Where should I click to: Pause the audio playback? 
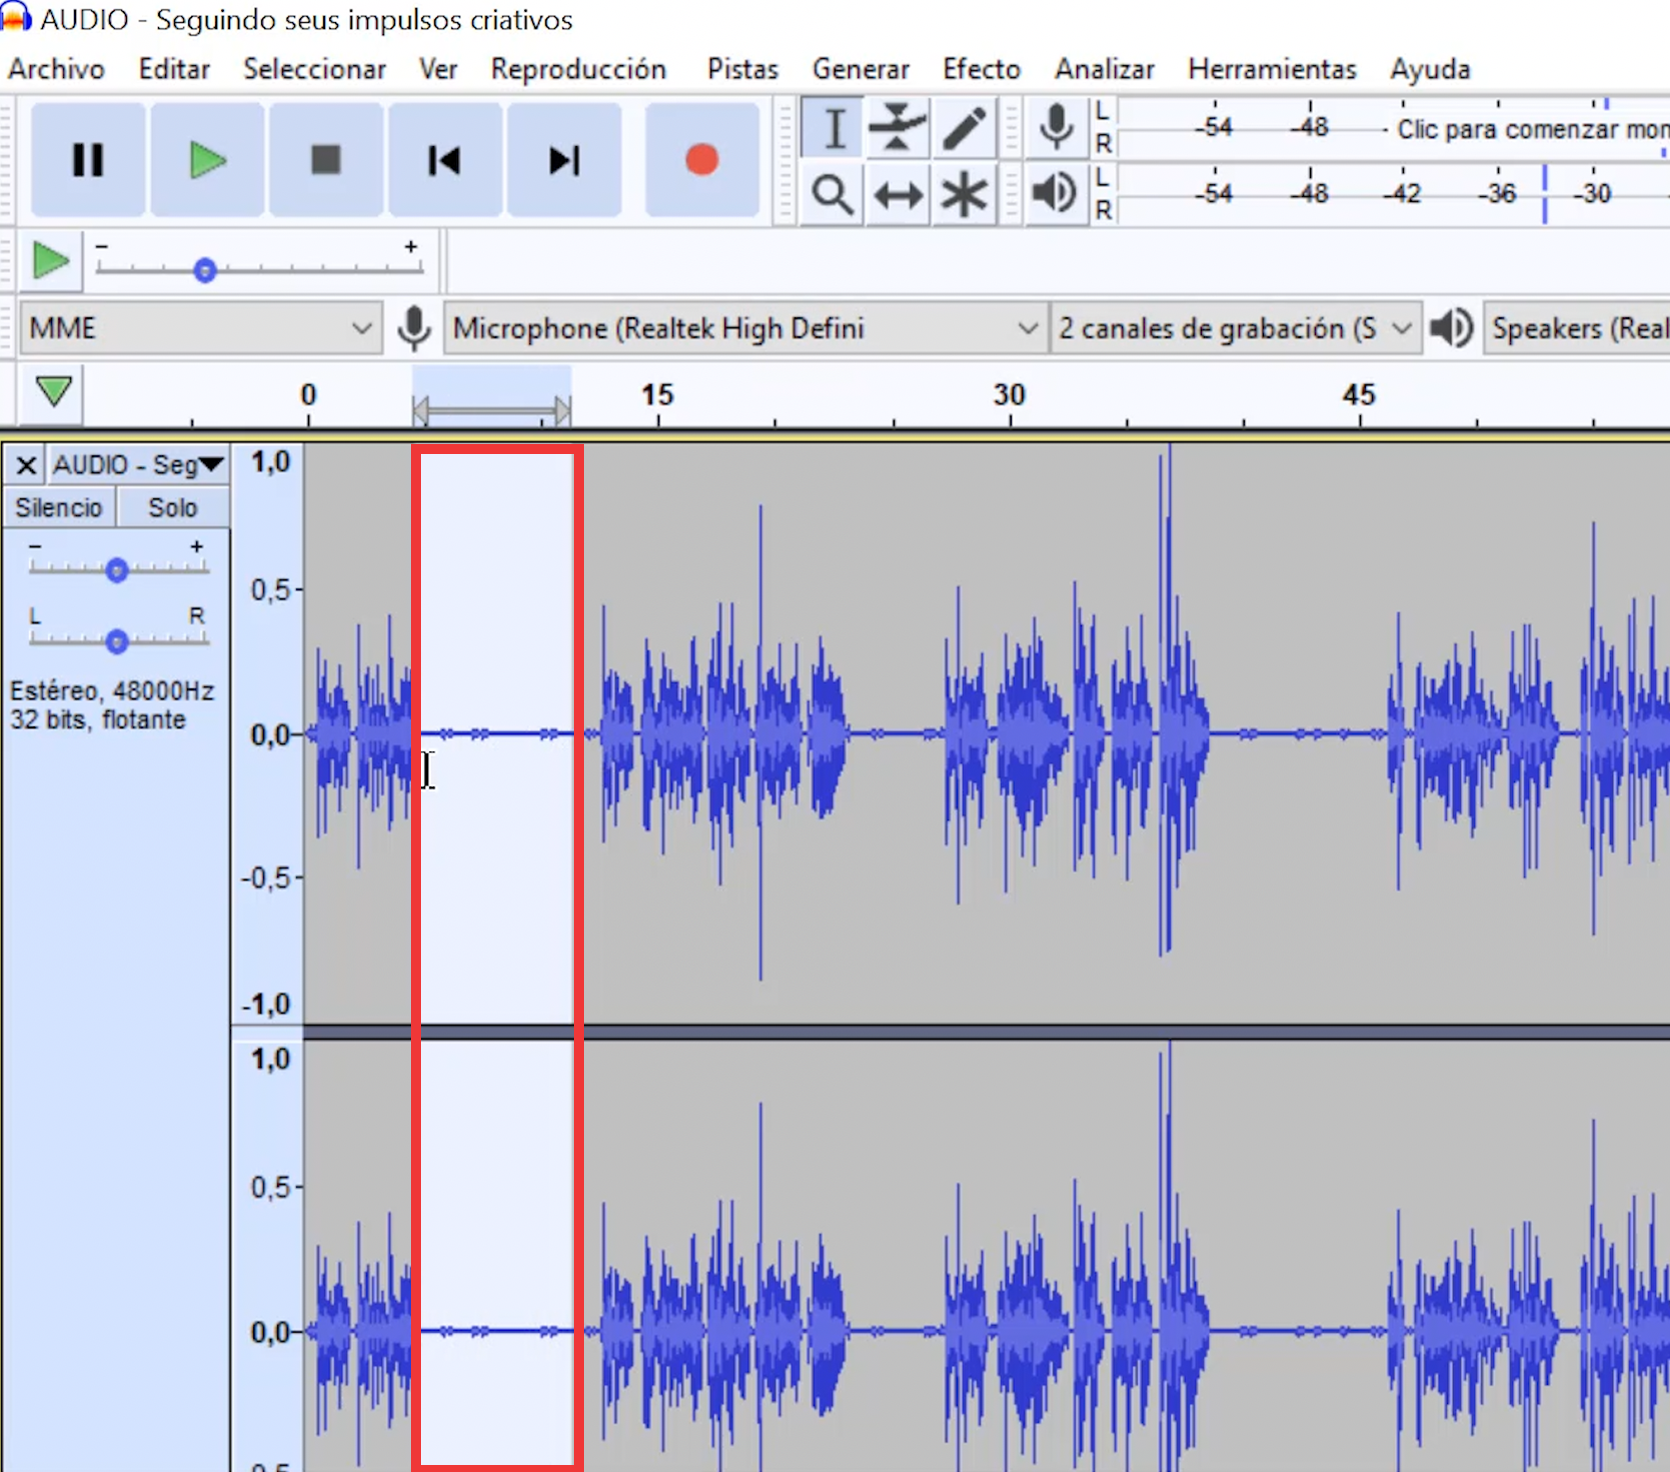87,160
